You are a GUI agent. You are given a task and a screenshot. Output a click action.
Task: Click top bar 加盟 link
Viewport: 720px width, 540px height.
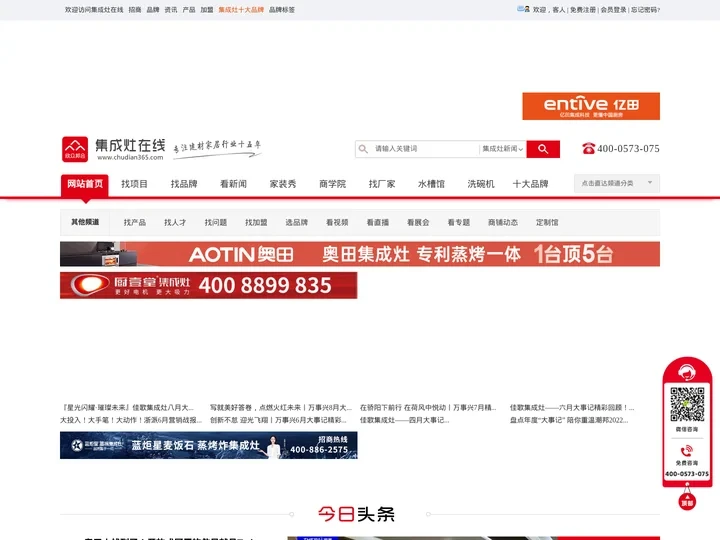point(207,10)
